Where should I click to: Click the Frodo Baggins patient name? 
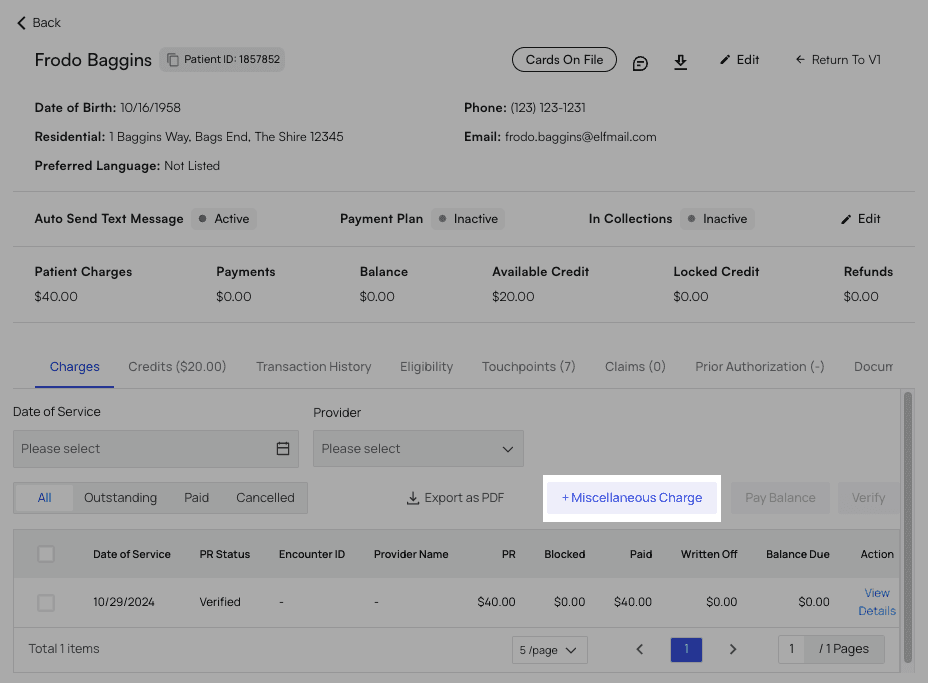(93, 60)
